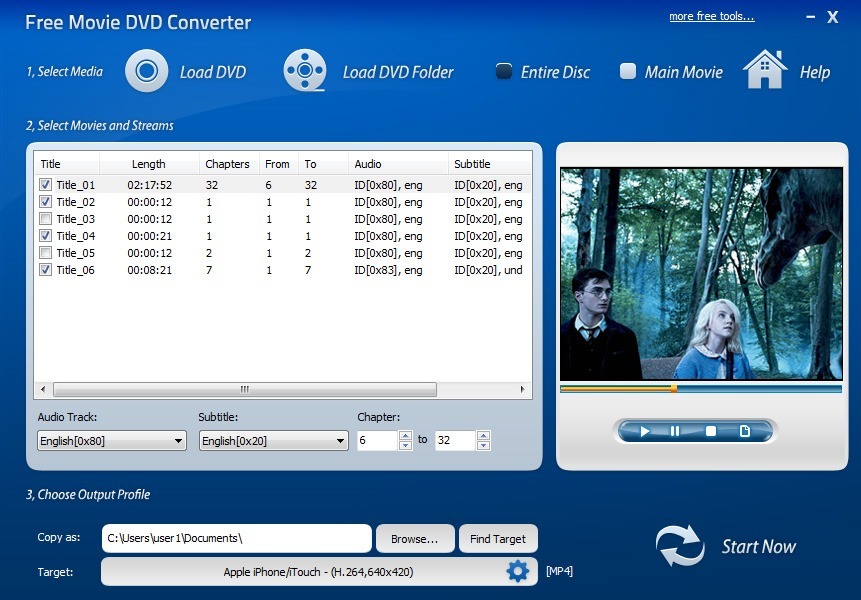Click the [MP4] format label
861x600 pixels.
(x=559, y=571)
